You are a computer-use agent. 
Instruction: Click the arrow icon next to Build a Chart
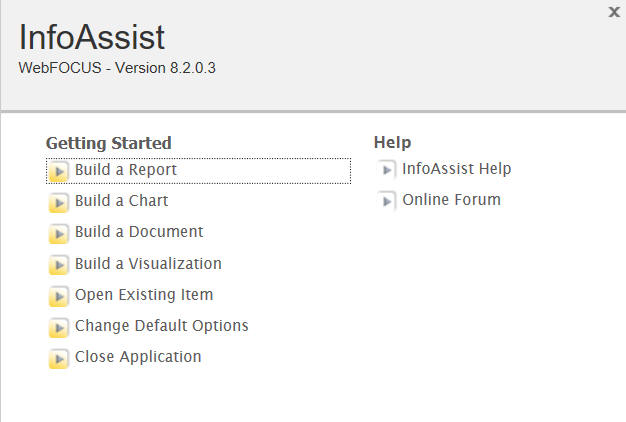pos(59,202)
